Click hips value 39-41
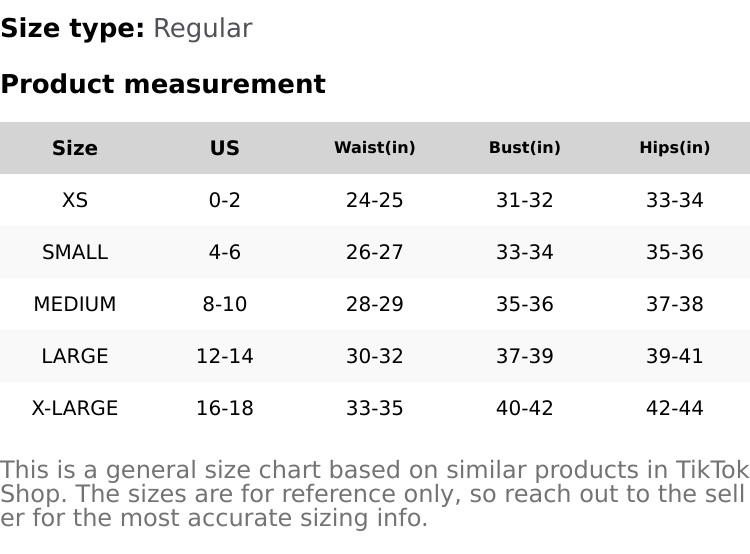This screenshot has width=750, height=554. pyautogui.click(x=675, y=356)
